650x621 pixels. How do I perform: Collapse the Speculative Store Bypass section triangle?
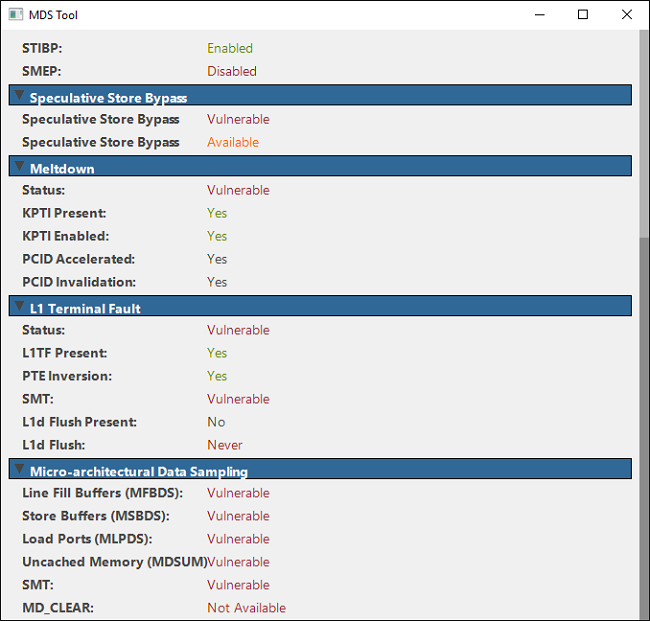click(18, 94)
